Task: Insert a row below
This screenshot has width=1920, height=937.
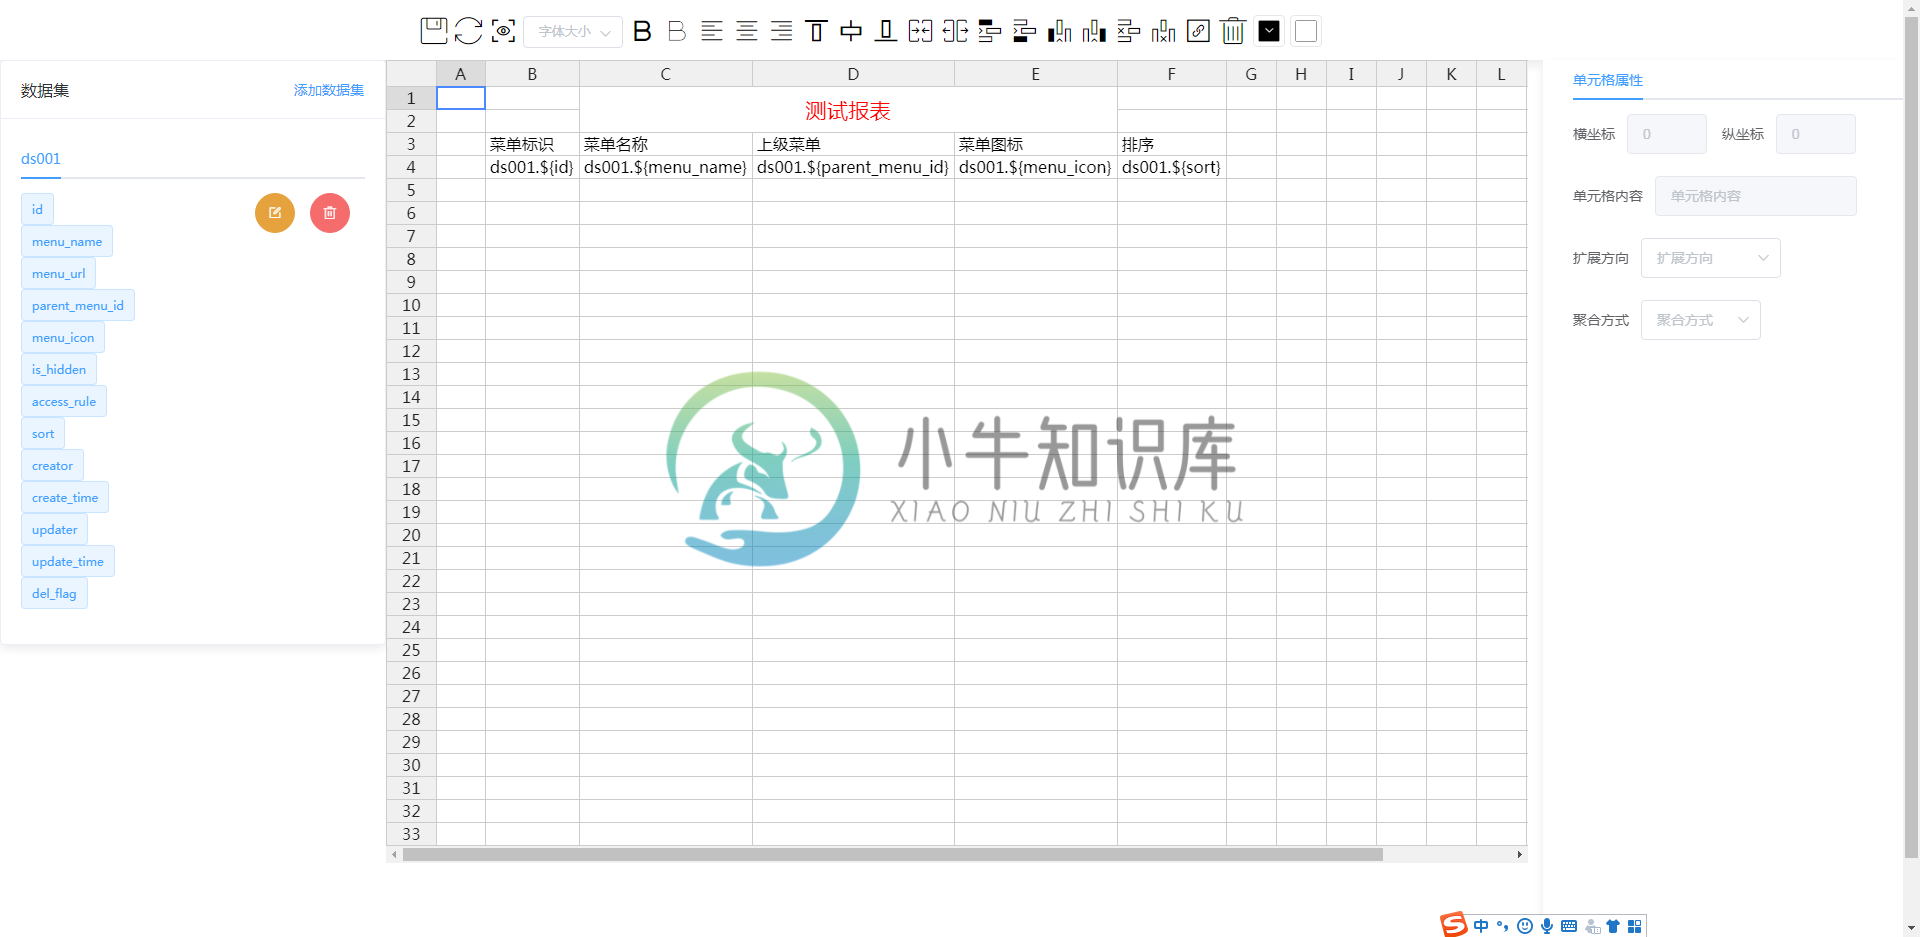Action: tap(1025, 31)
